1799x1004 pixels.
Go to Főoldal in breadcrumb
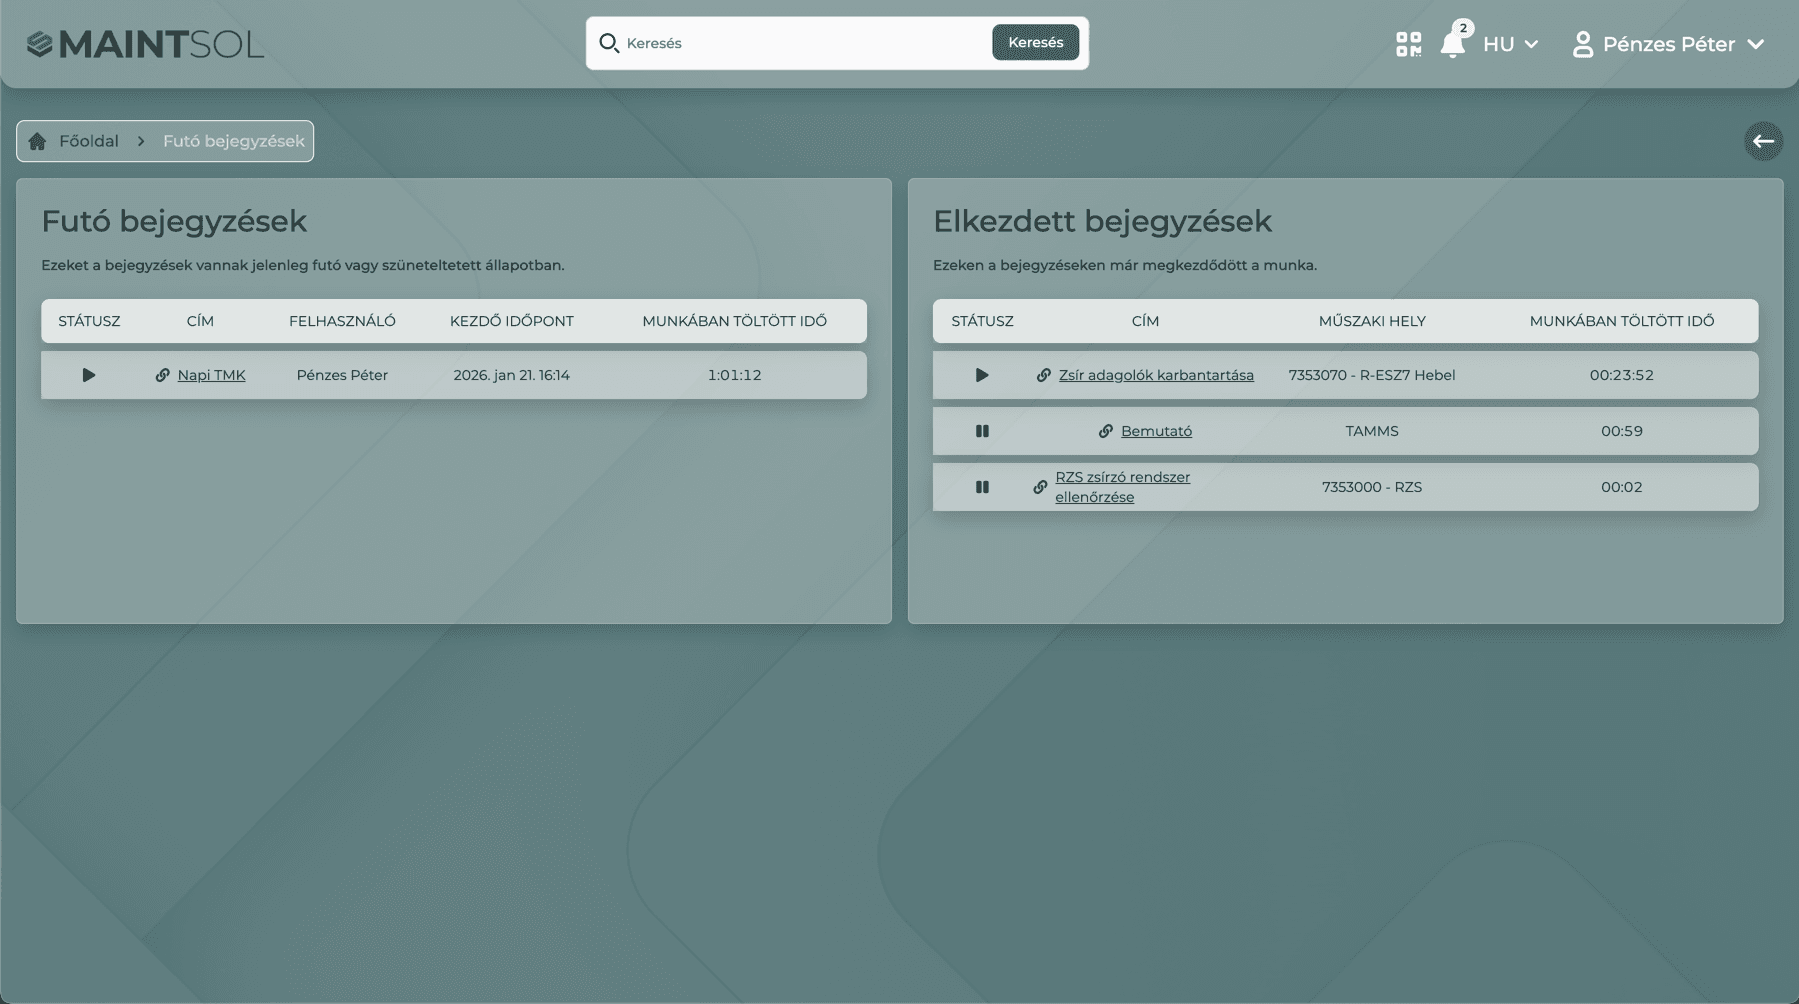(88, 141)
